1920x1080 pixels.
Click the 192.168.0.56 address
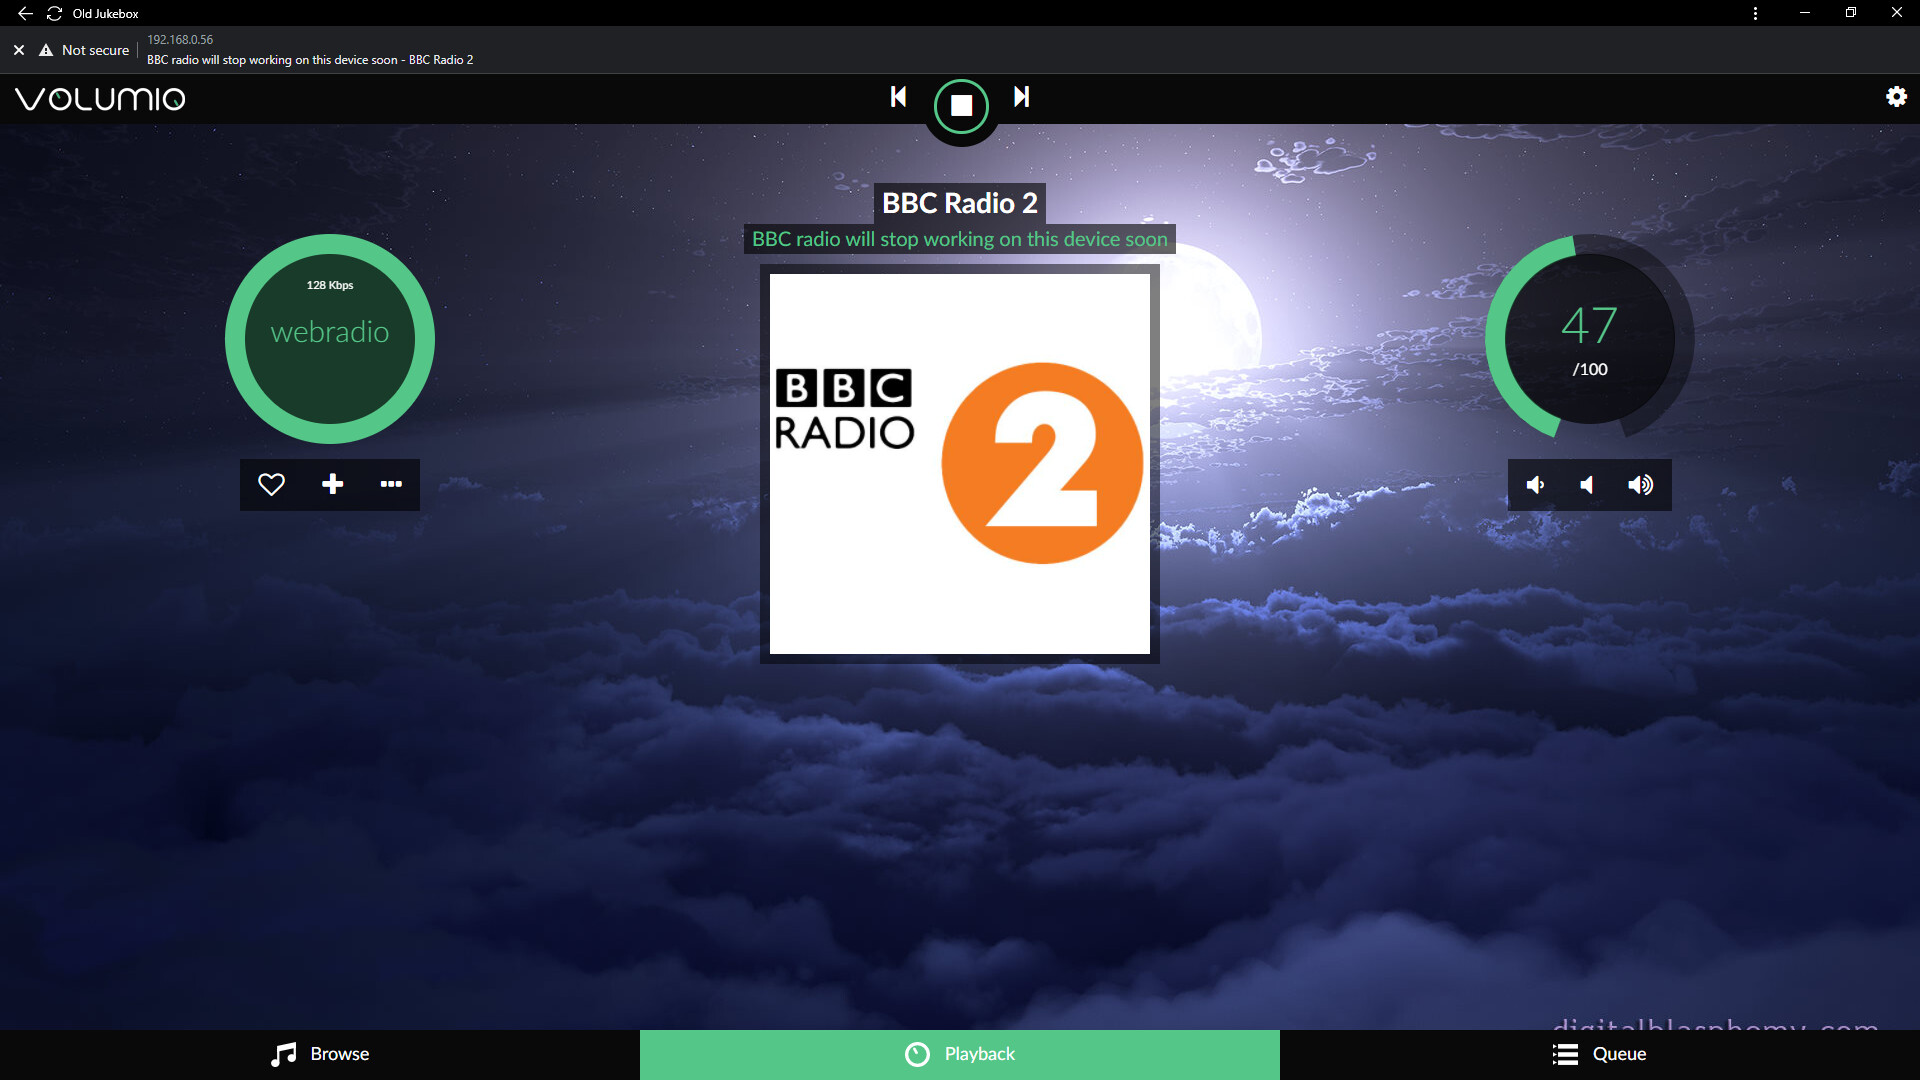point(180,40)
